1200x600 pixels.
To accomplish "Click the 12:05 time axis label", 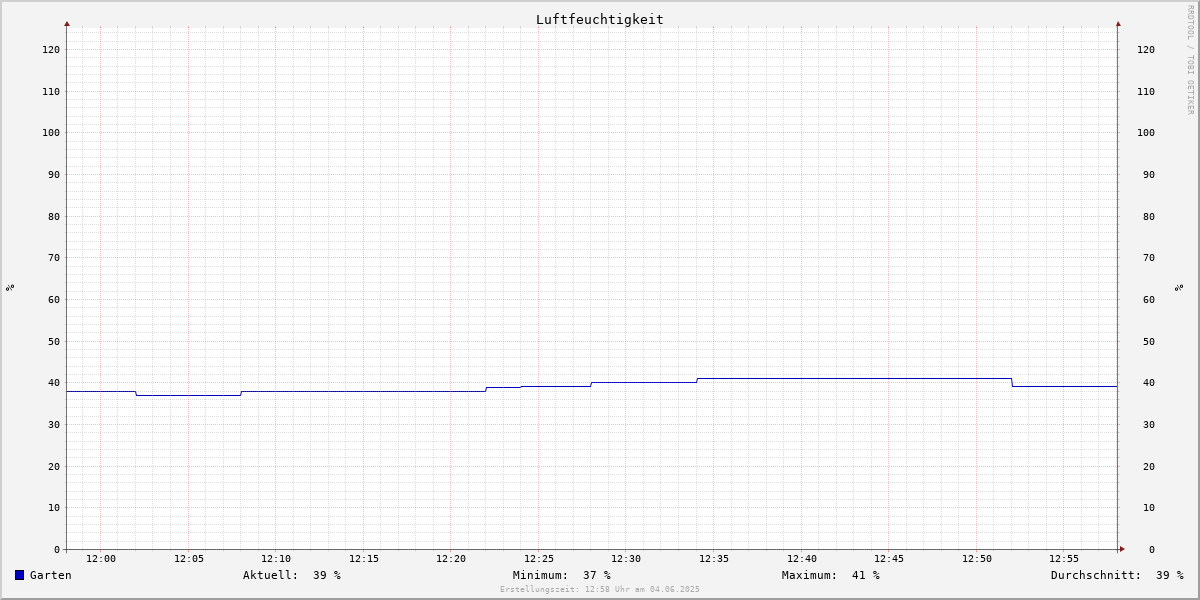I will [189, 559].
